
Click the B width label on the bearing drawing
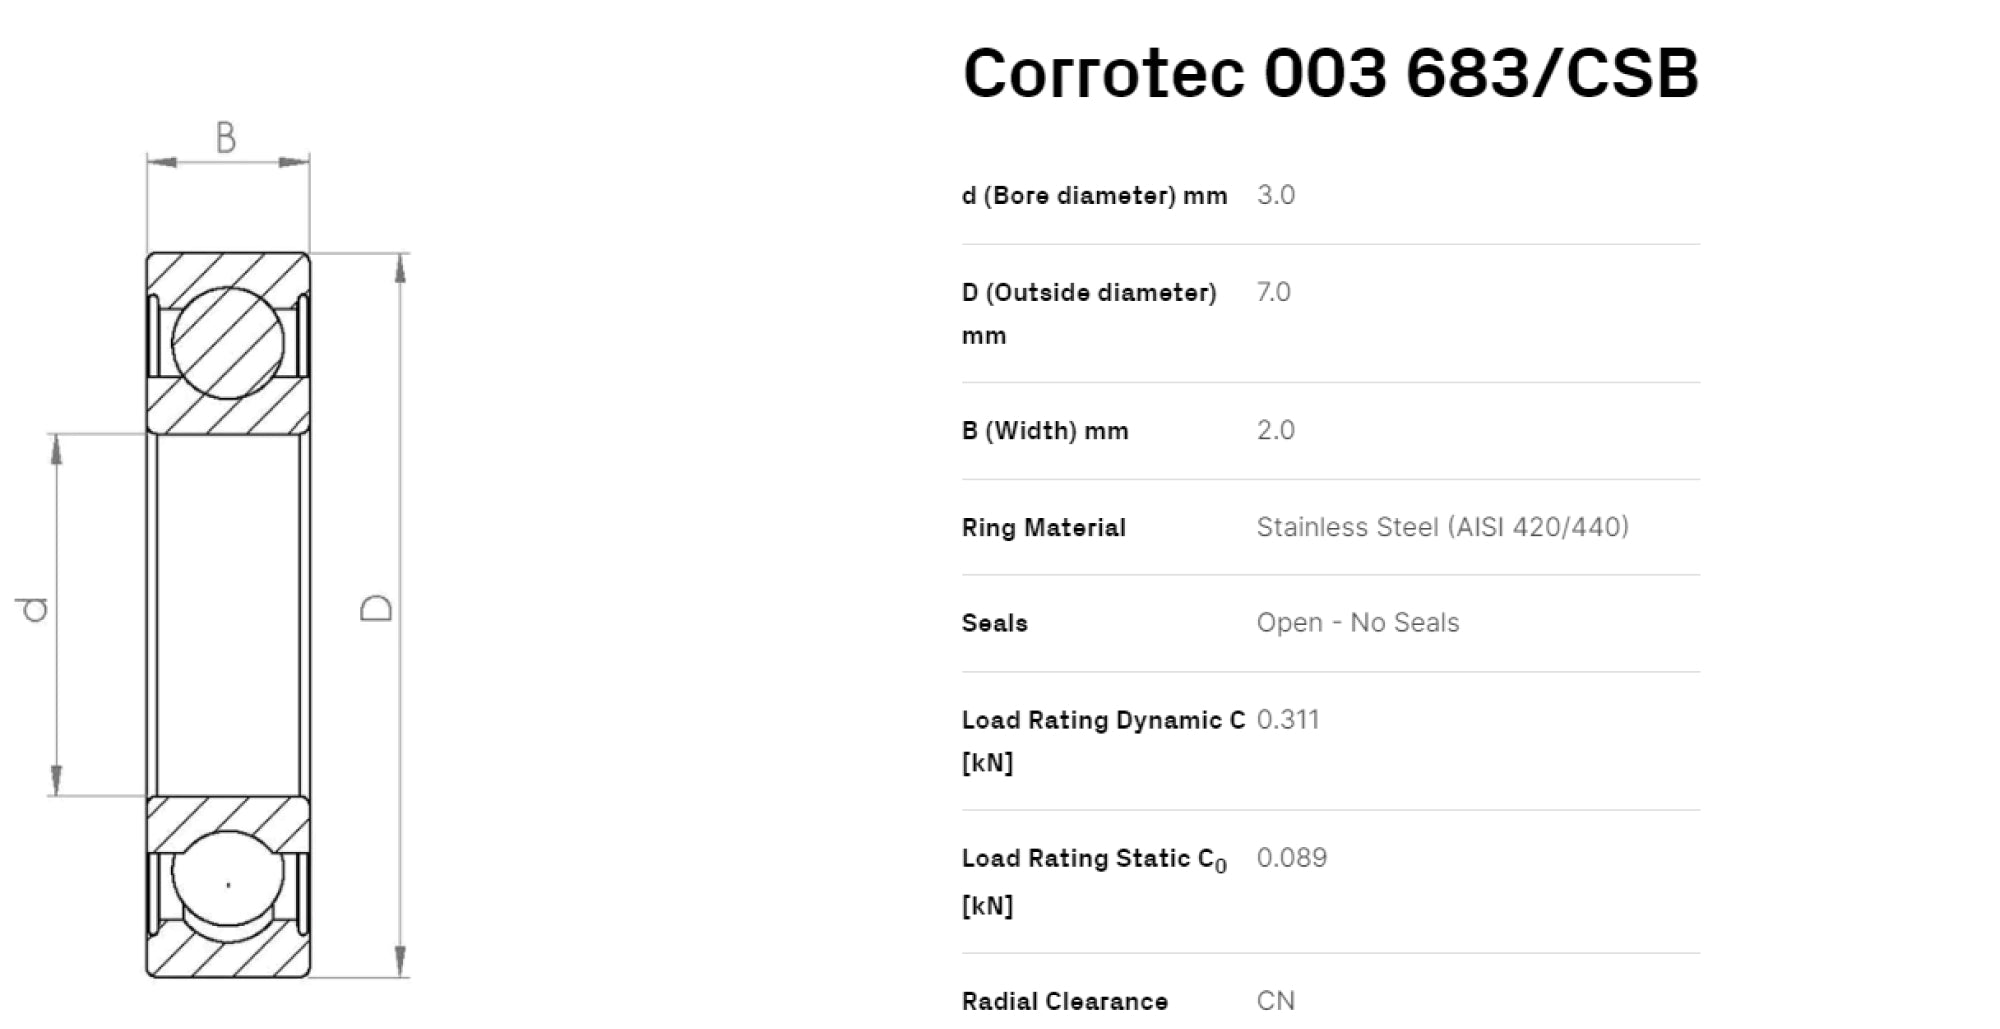tap(226, 138)
